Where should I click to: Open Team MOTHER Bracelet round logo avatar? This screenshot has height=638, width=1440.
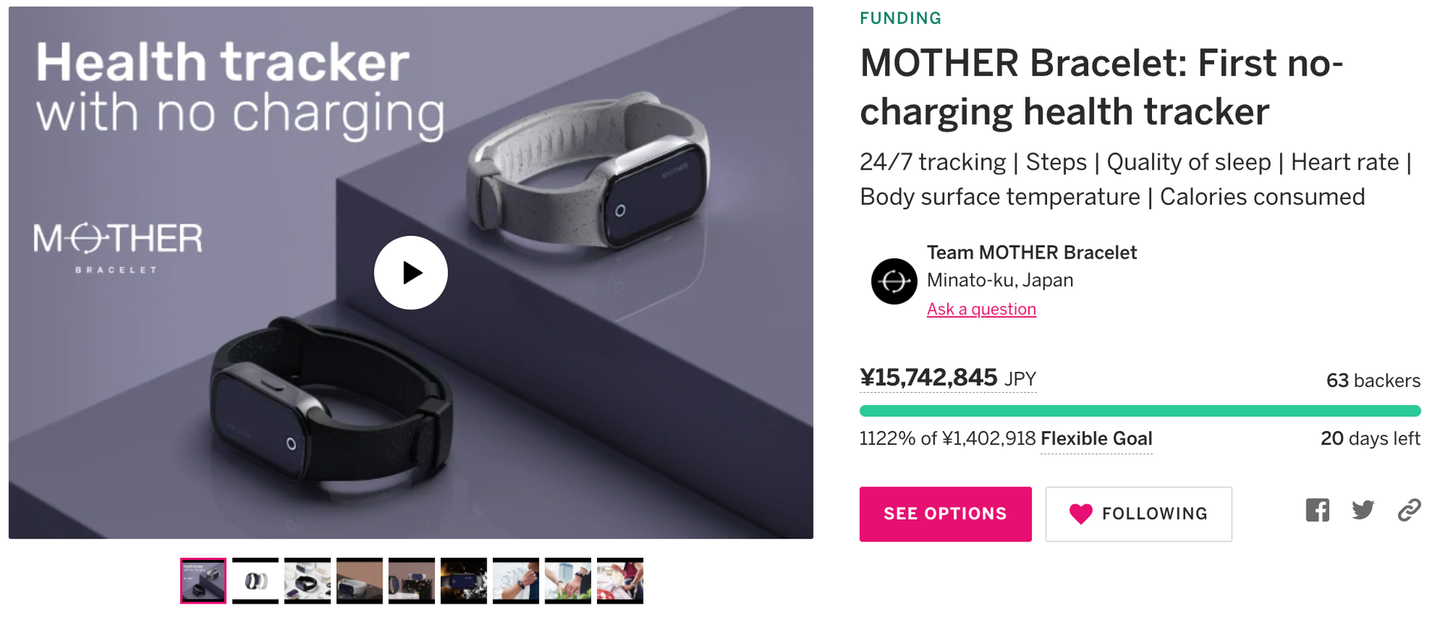point(894,282)
